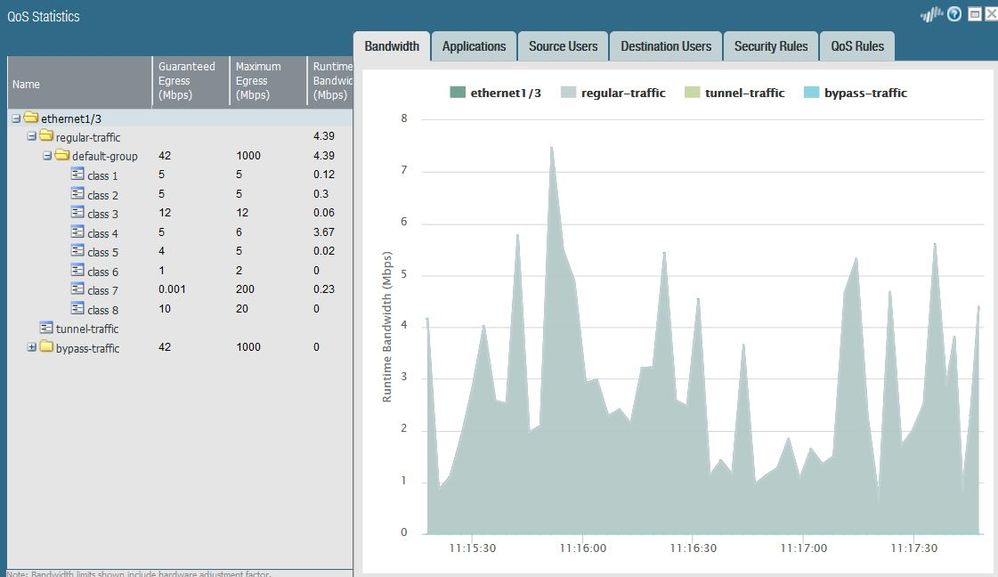Collapse the regular-traffic tree node

(32, 137)
